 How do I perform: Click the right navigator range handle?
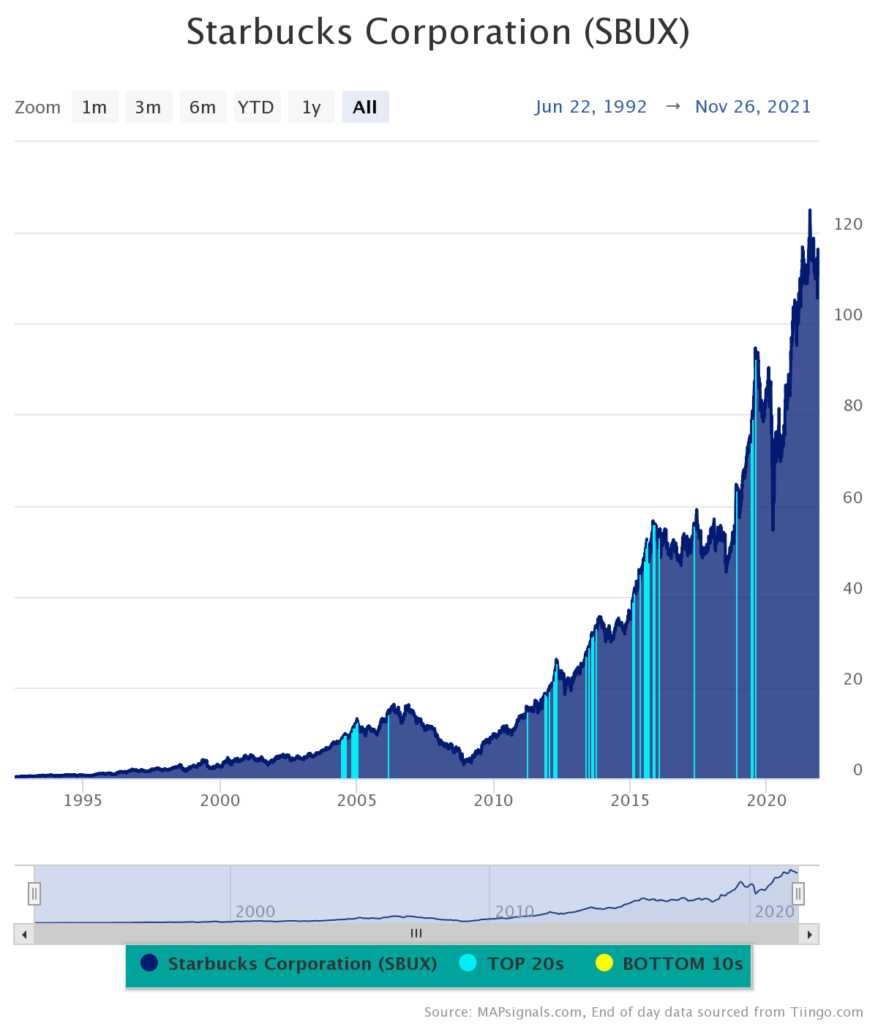coord(798,893)
